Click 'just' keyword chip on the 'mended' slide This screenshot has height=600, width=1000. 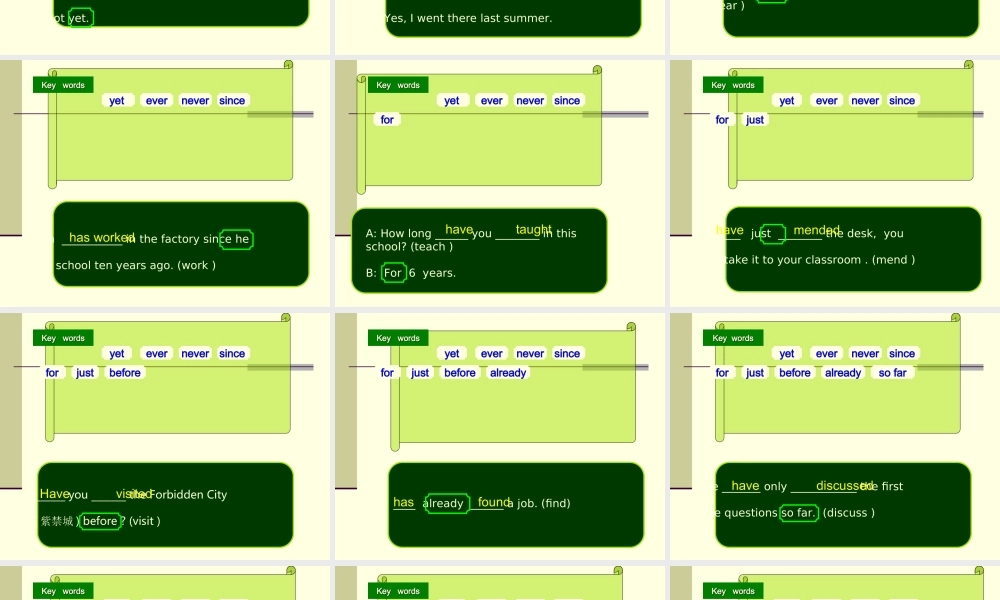(x=754, y=120)
